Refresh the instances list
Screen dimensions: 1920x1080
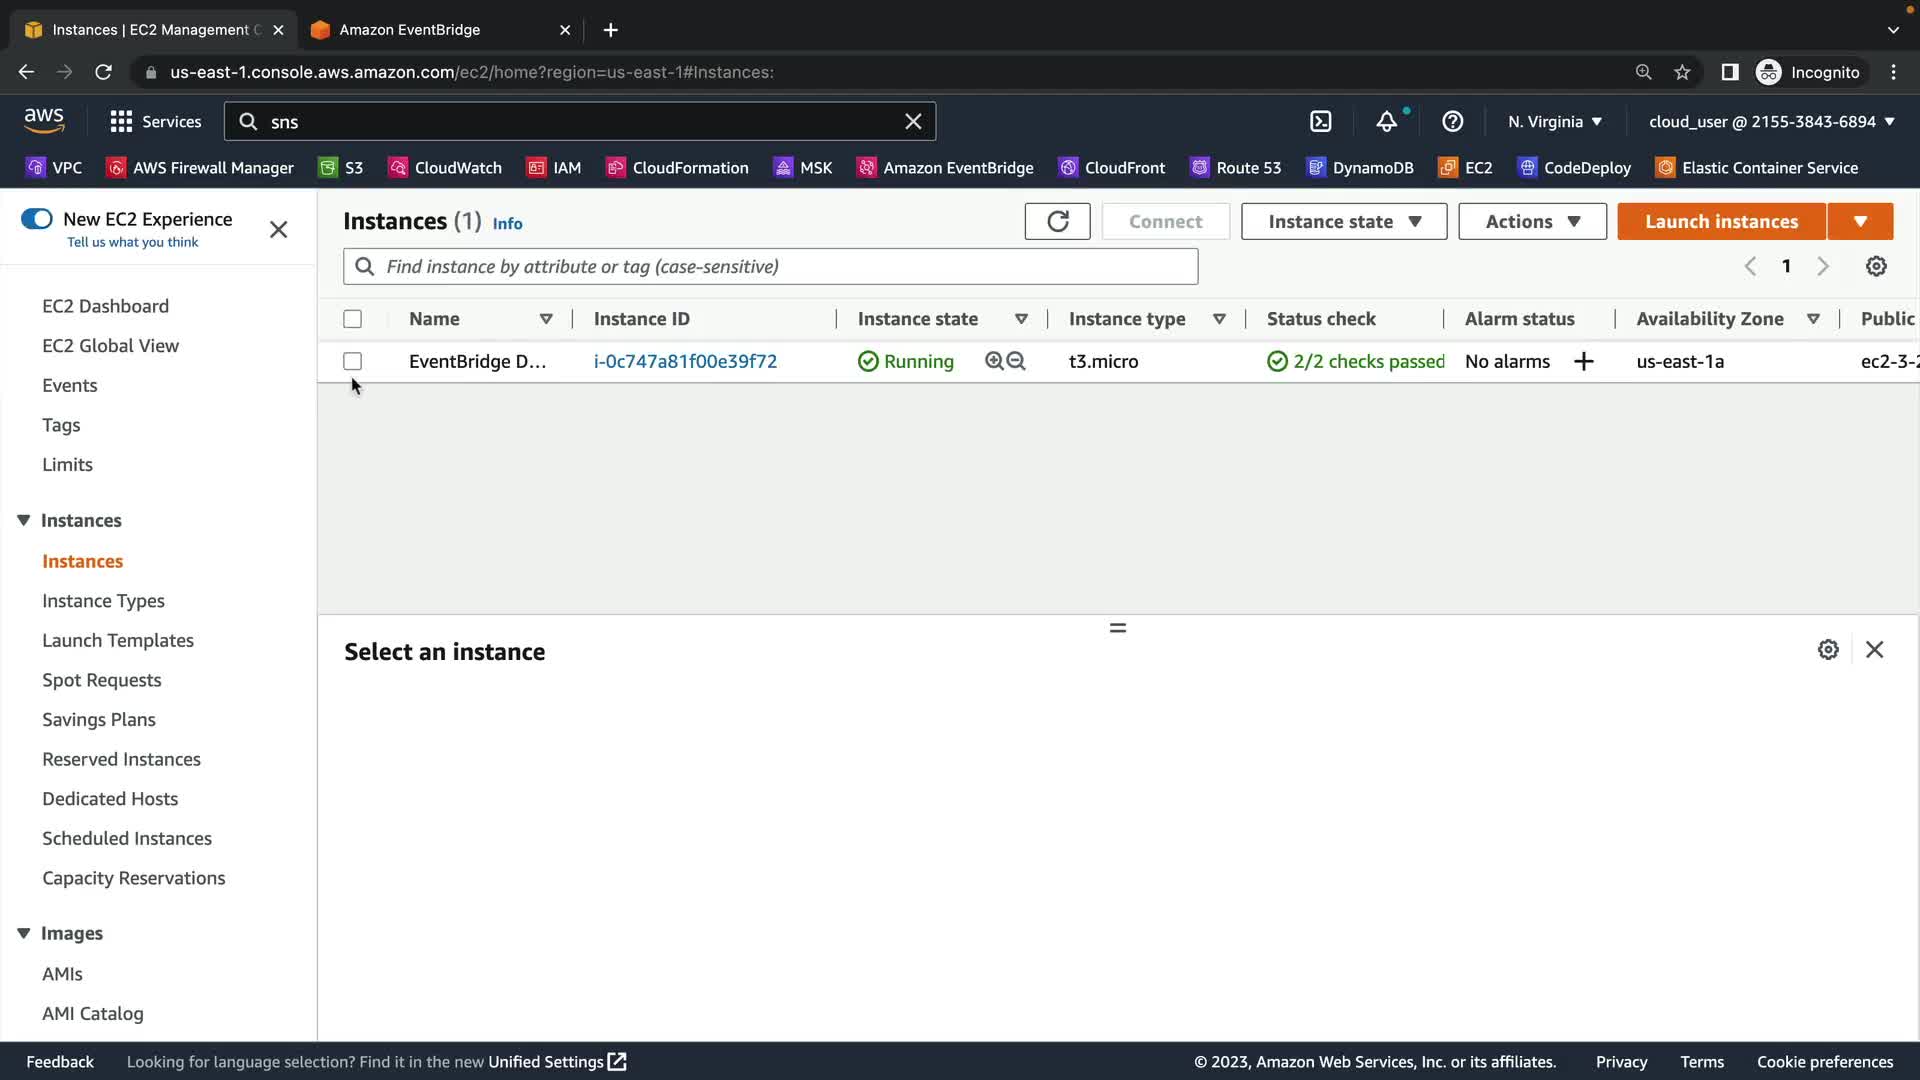tap(1057, 222)
